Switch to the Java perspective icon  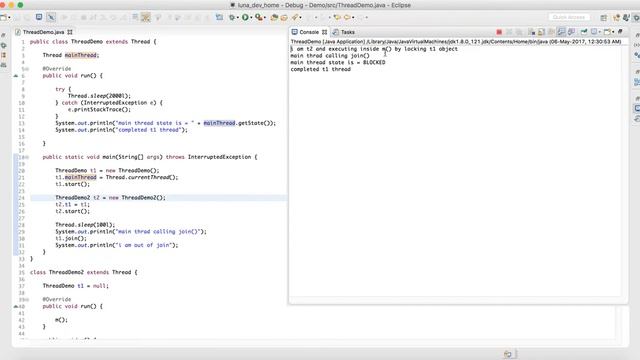[x=626, y=18]
